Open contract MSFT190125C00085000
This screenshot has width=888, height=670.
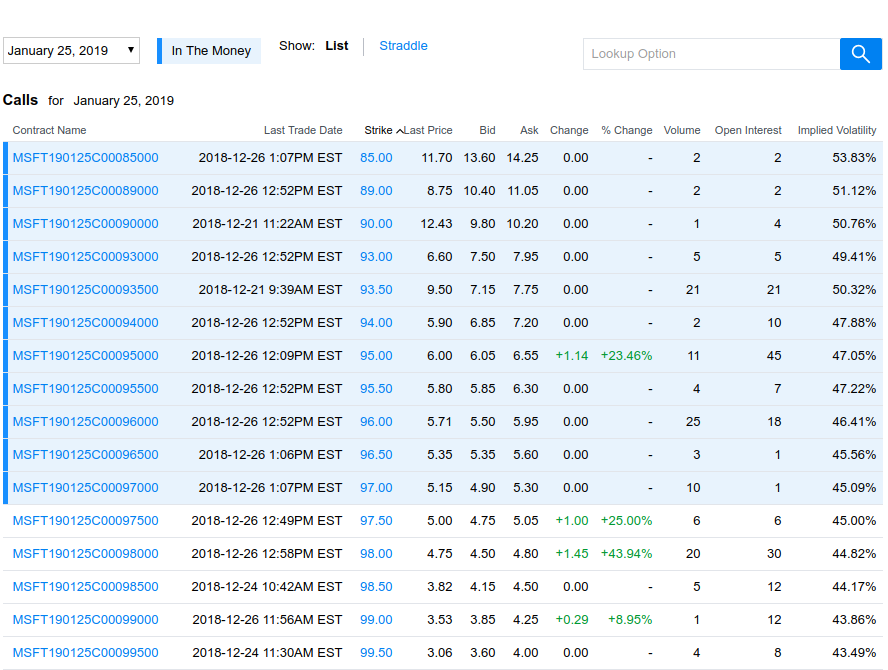(x=86, y=158)
